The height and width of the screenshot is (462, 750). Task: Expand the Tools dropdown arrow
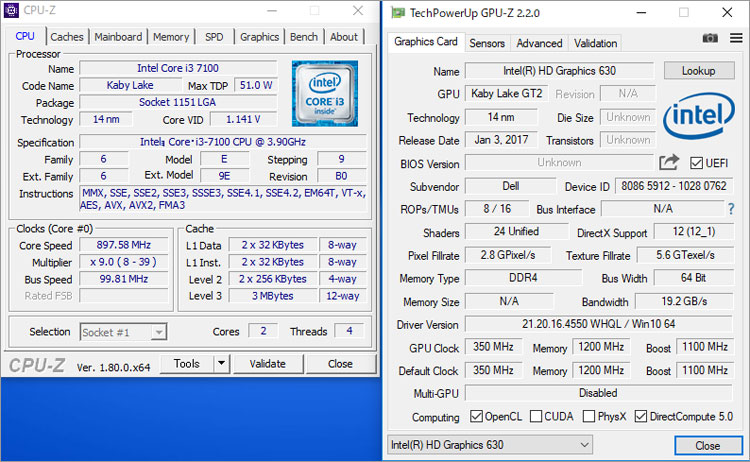pyautogui.click(x=221, y=363)
